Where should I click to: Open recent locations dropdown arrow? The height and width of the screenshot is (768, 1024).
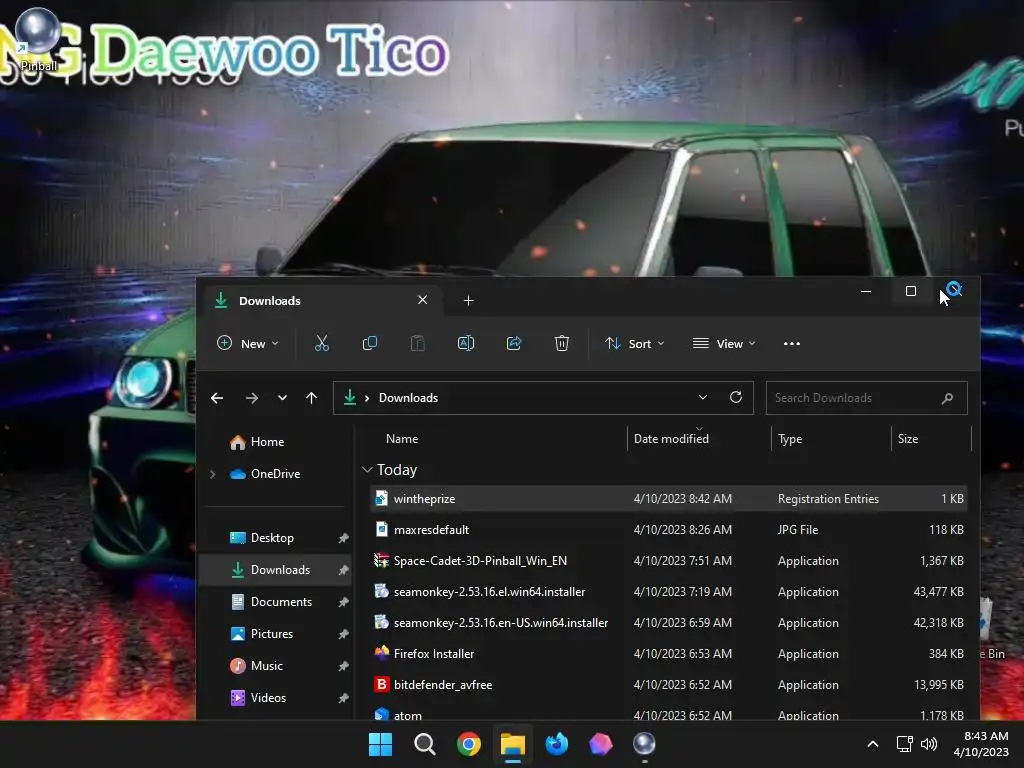coord(282,398)
